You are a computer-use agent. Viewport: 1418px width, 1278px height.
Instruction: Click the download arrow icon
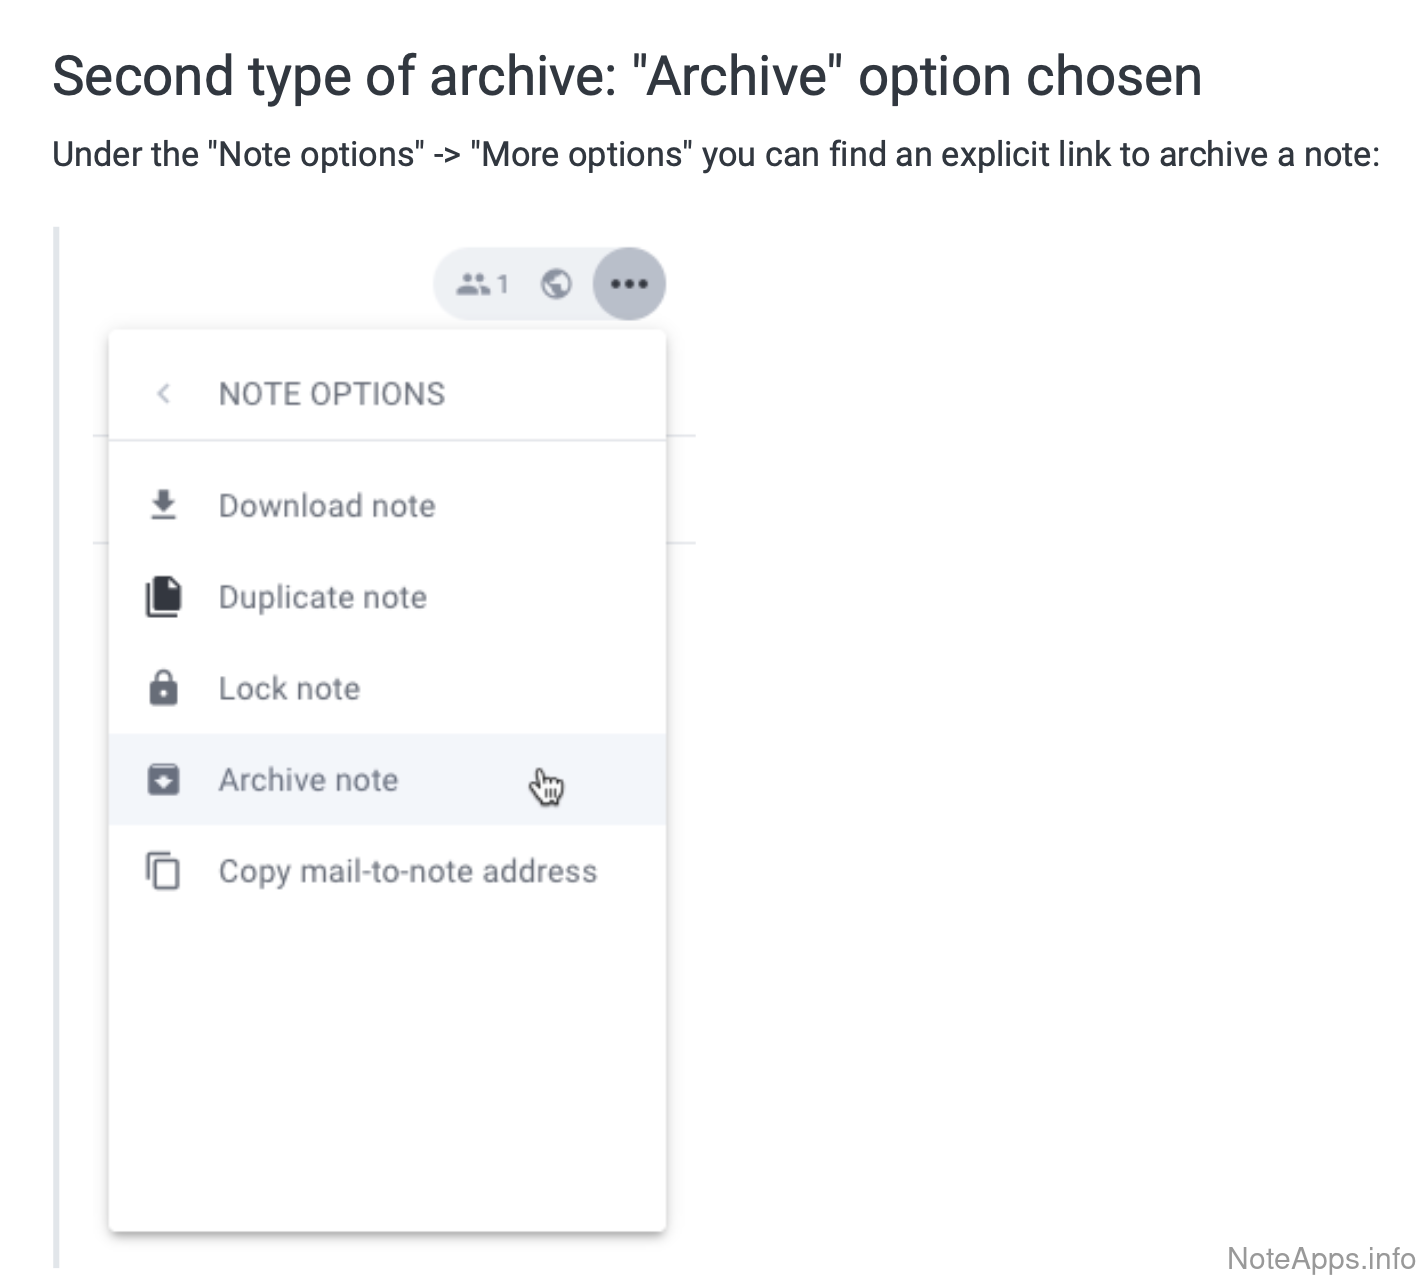(x=163, y=505)
